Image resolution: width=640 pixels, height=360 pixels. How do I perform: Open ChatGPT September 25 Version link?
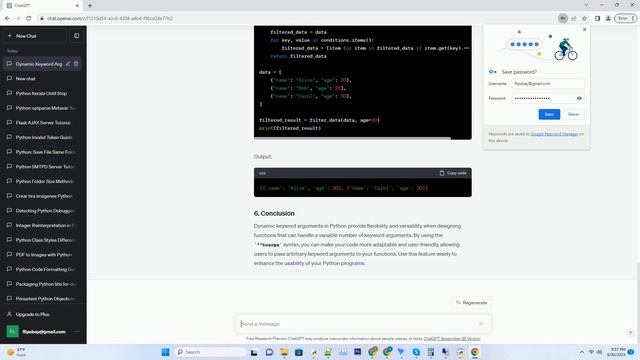click(452, 339)
